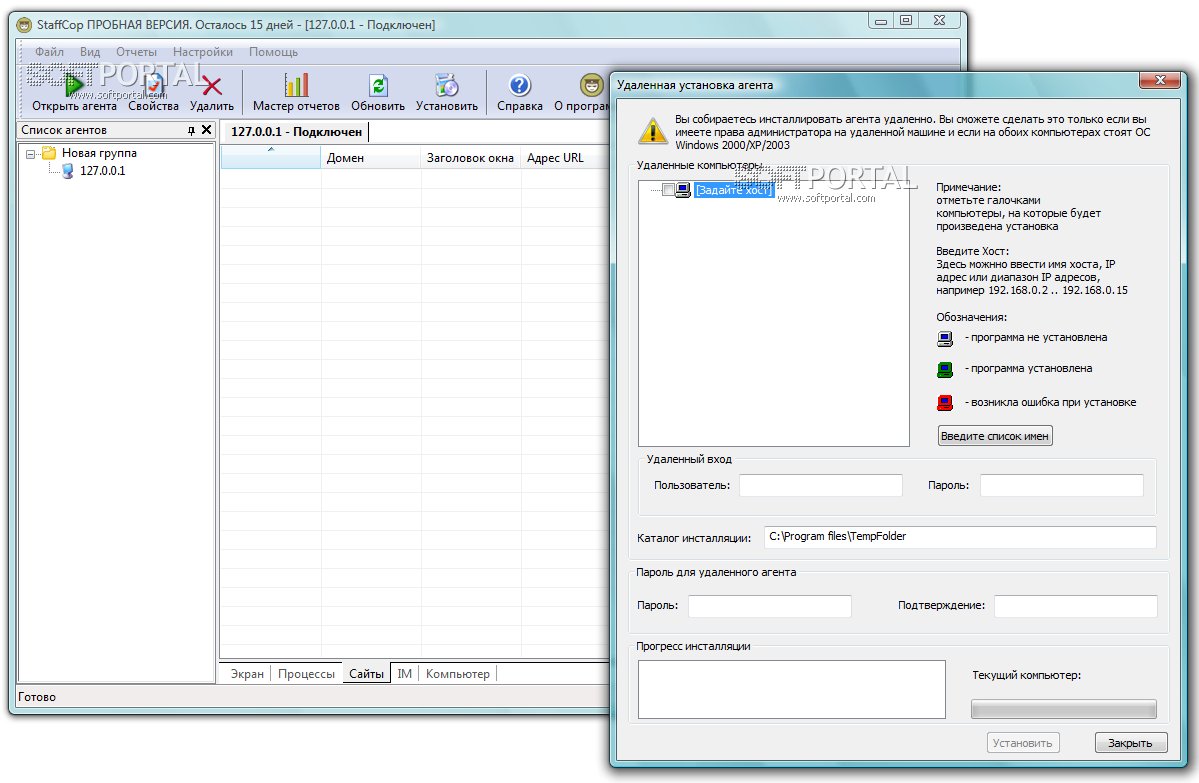Click inside the Прогресс инсталляции log box
This screenshot has width=1199, height=783.
(791, 690)
